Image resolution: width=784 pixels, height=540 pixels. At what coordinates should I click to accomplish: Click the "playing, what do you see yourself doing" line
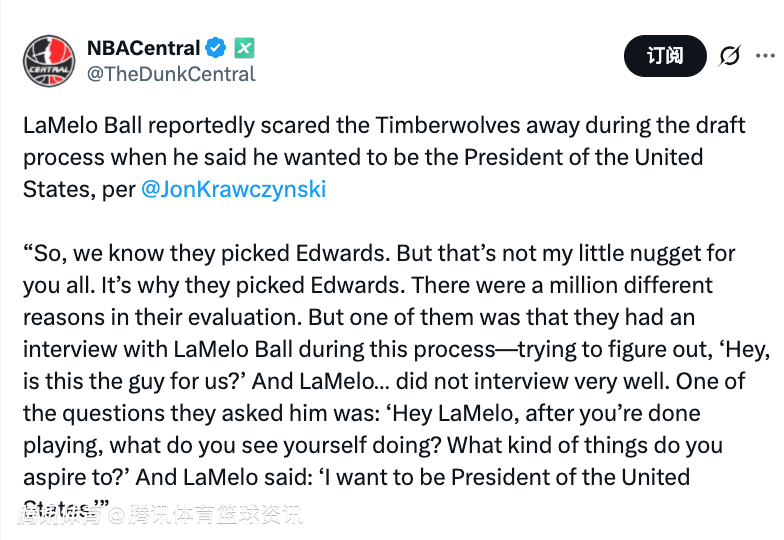220,446
